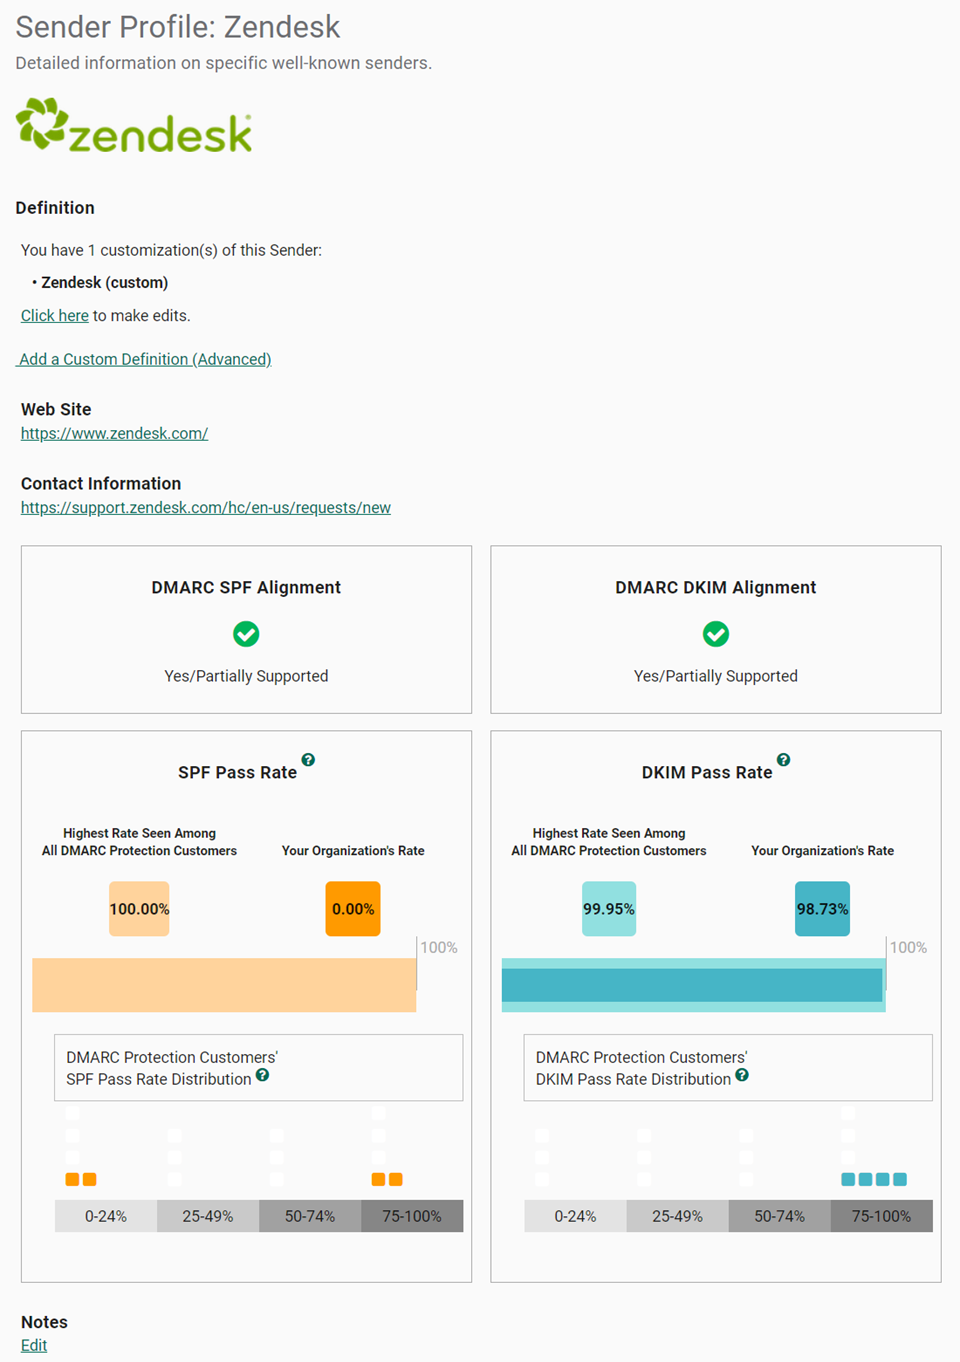
Task: Select the 0-24% DKIM distribution bucket
Action: point(575,1216)
